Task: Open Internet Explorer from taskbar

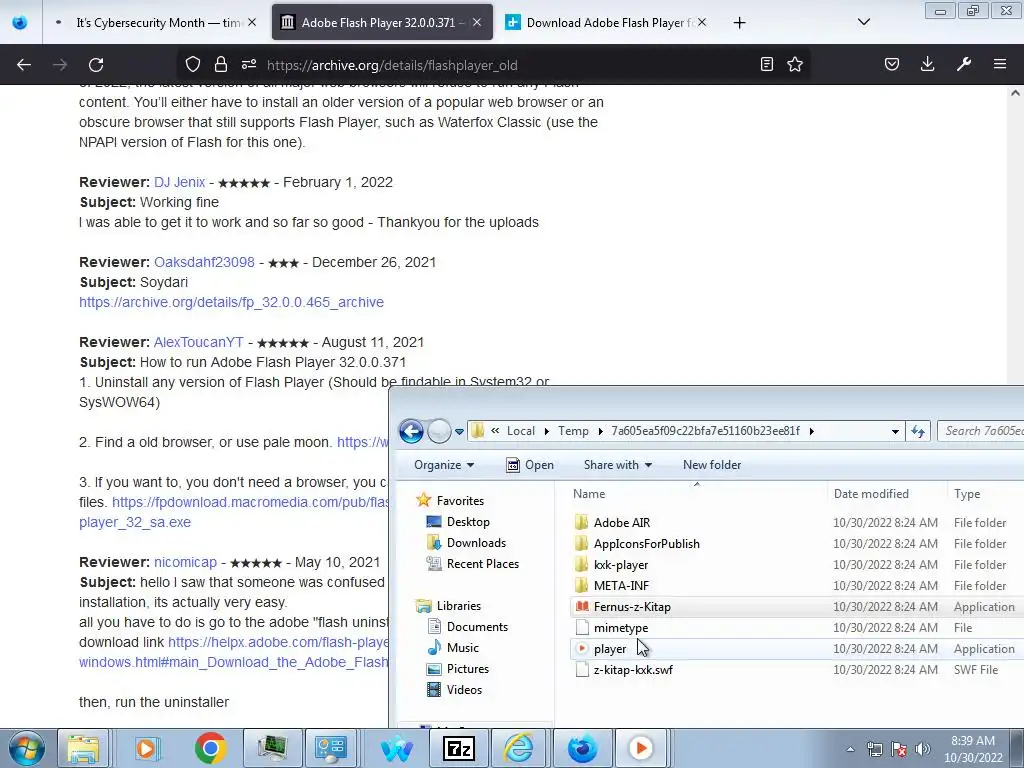Action: click(x=518, y=748)
